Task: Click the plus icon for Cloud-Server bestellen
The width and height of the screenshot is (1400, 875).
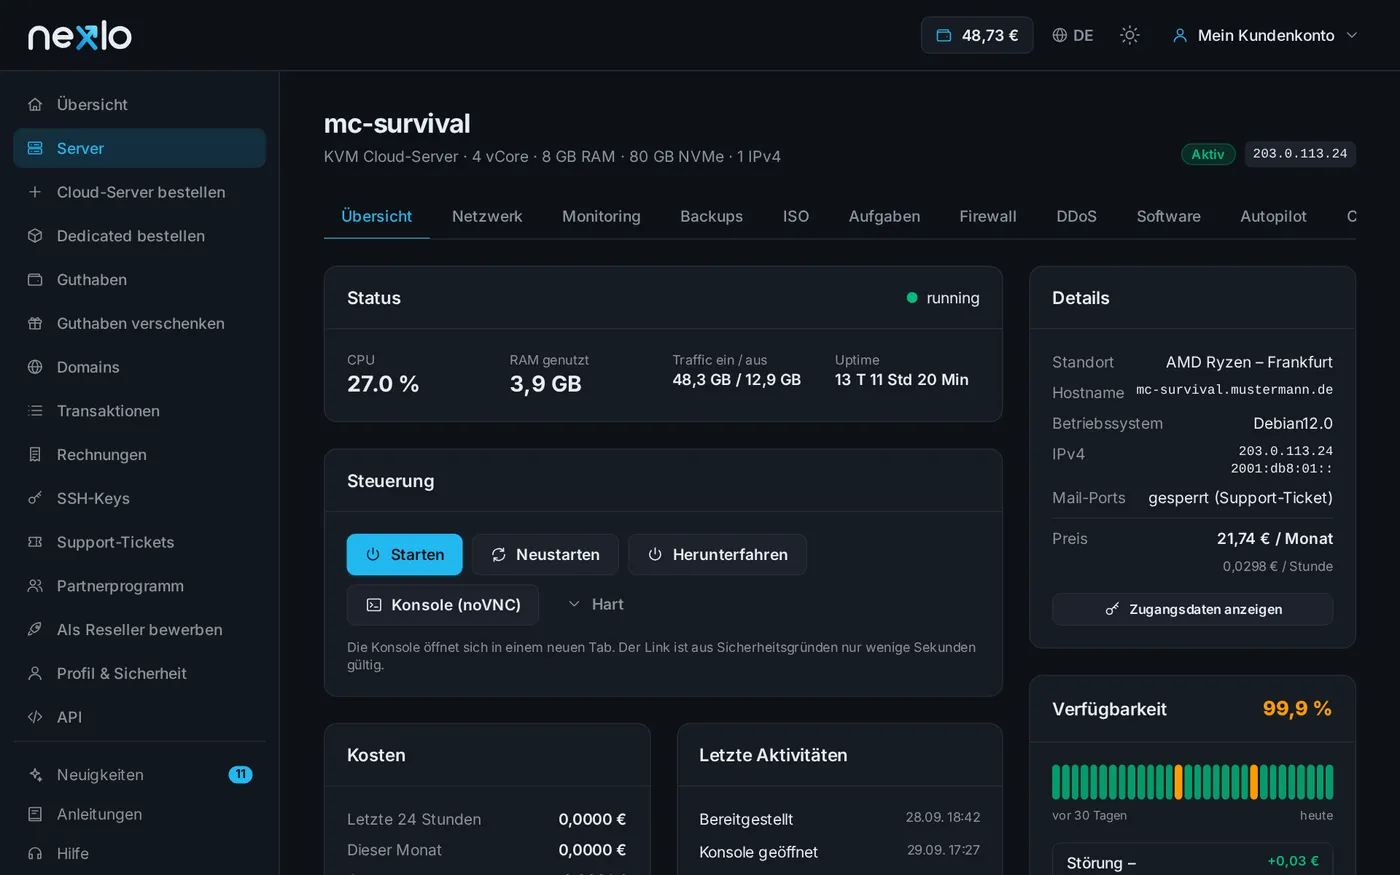Action: 35,192
